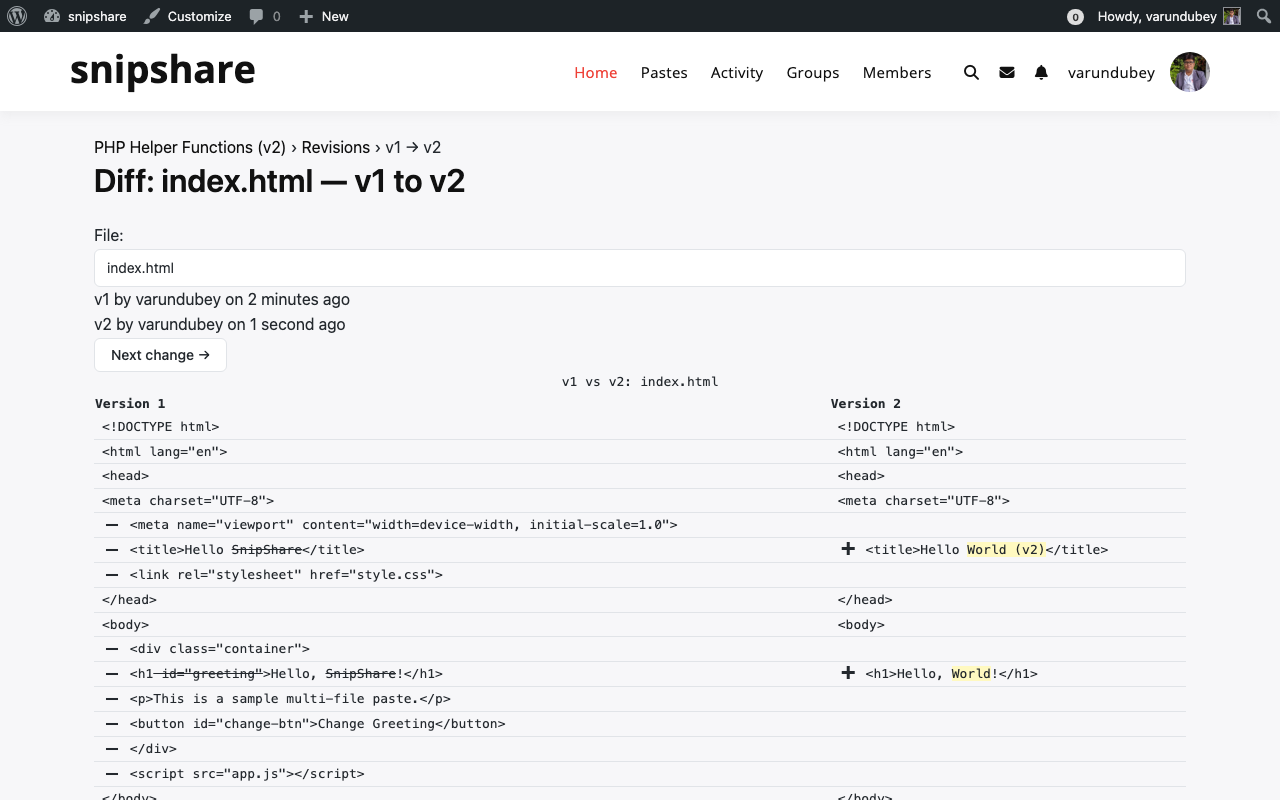This screenshot has width=1280, height=800.
Task: Open the File selector showing index.html
Action: pyautogui.click(x=640, y=268)
